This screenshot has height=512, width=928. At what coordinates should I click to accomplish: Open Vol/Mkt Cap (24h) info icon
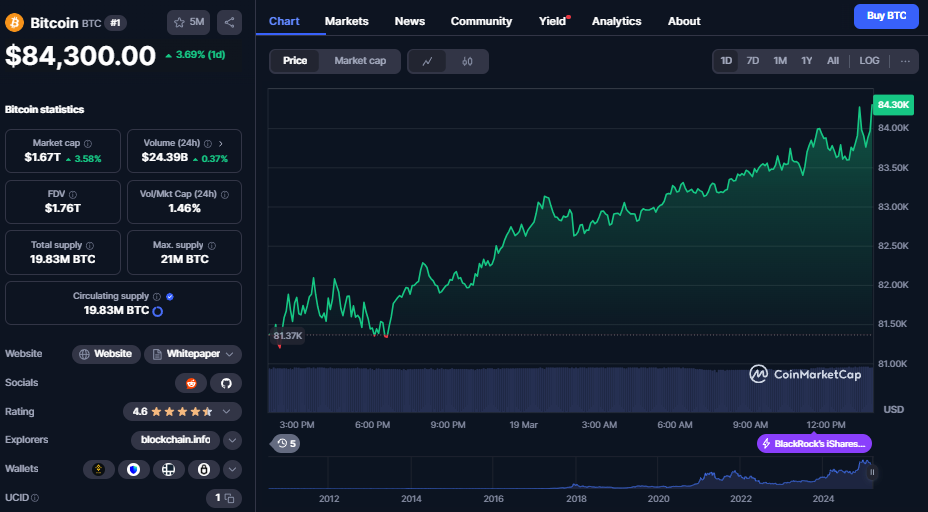coord(225,194)
